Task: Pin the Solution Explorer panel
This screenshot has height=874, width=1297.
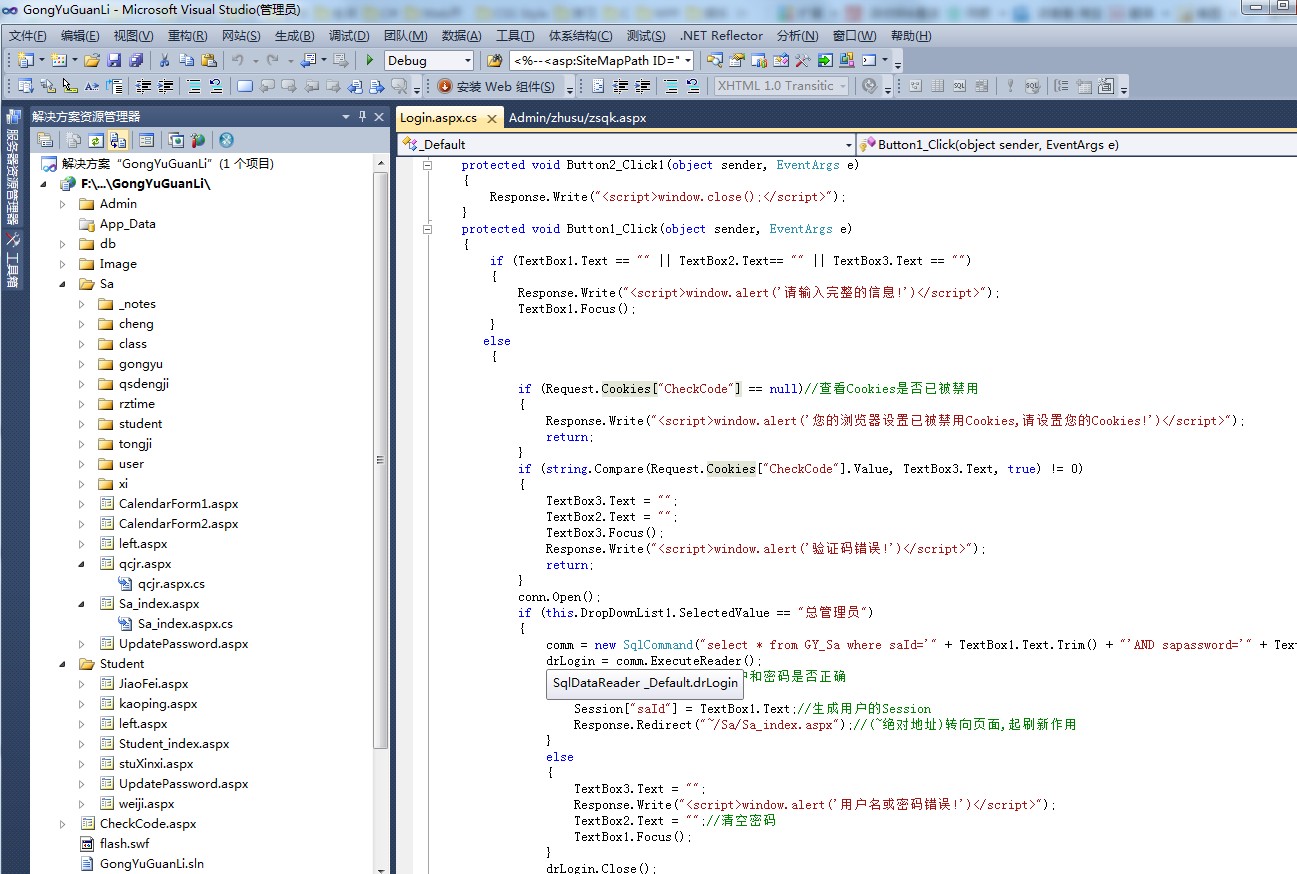Action: tap(363, 116)
